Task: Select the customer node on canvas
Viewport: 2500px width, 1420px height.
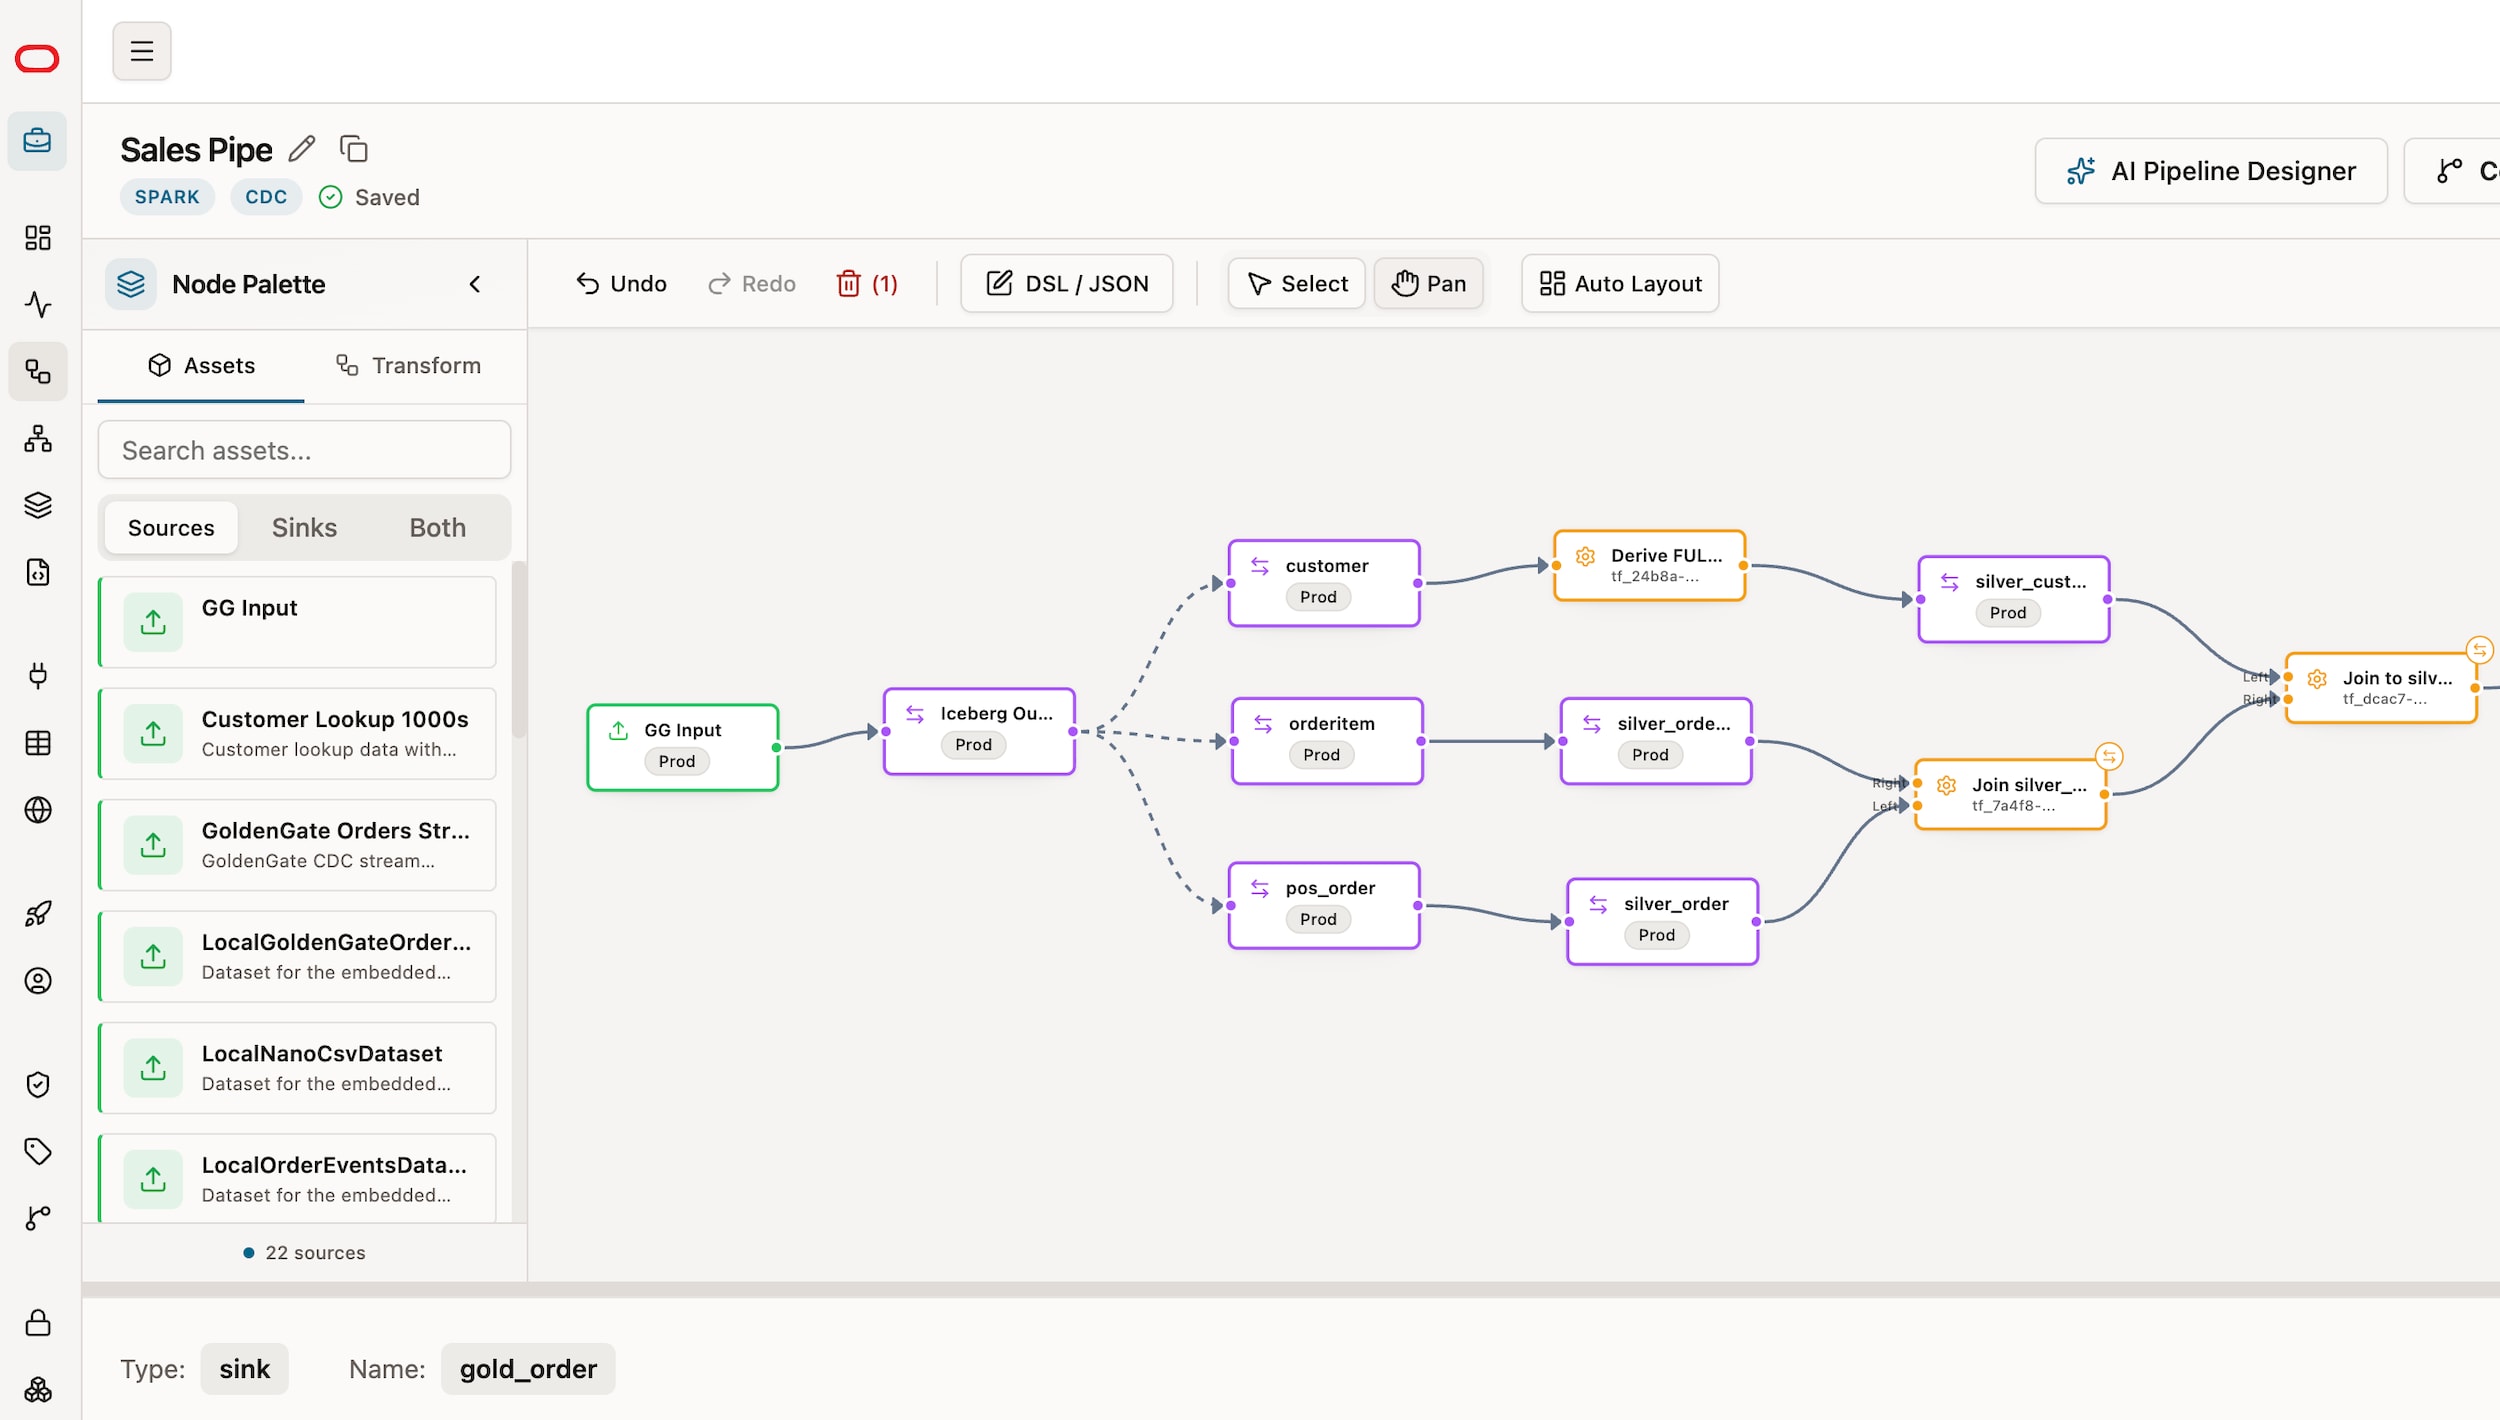Action: coord(1324,584)
